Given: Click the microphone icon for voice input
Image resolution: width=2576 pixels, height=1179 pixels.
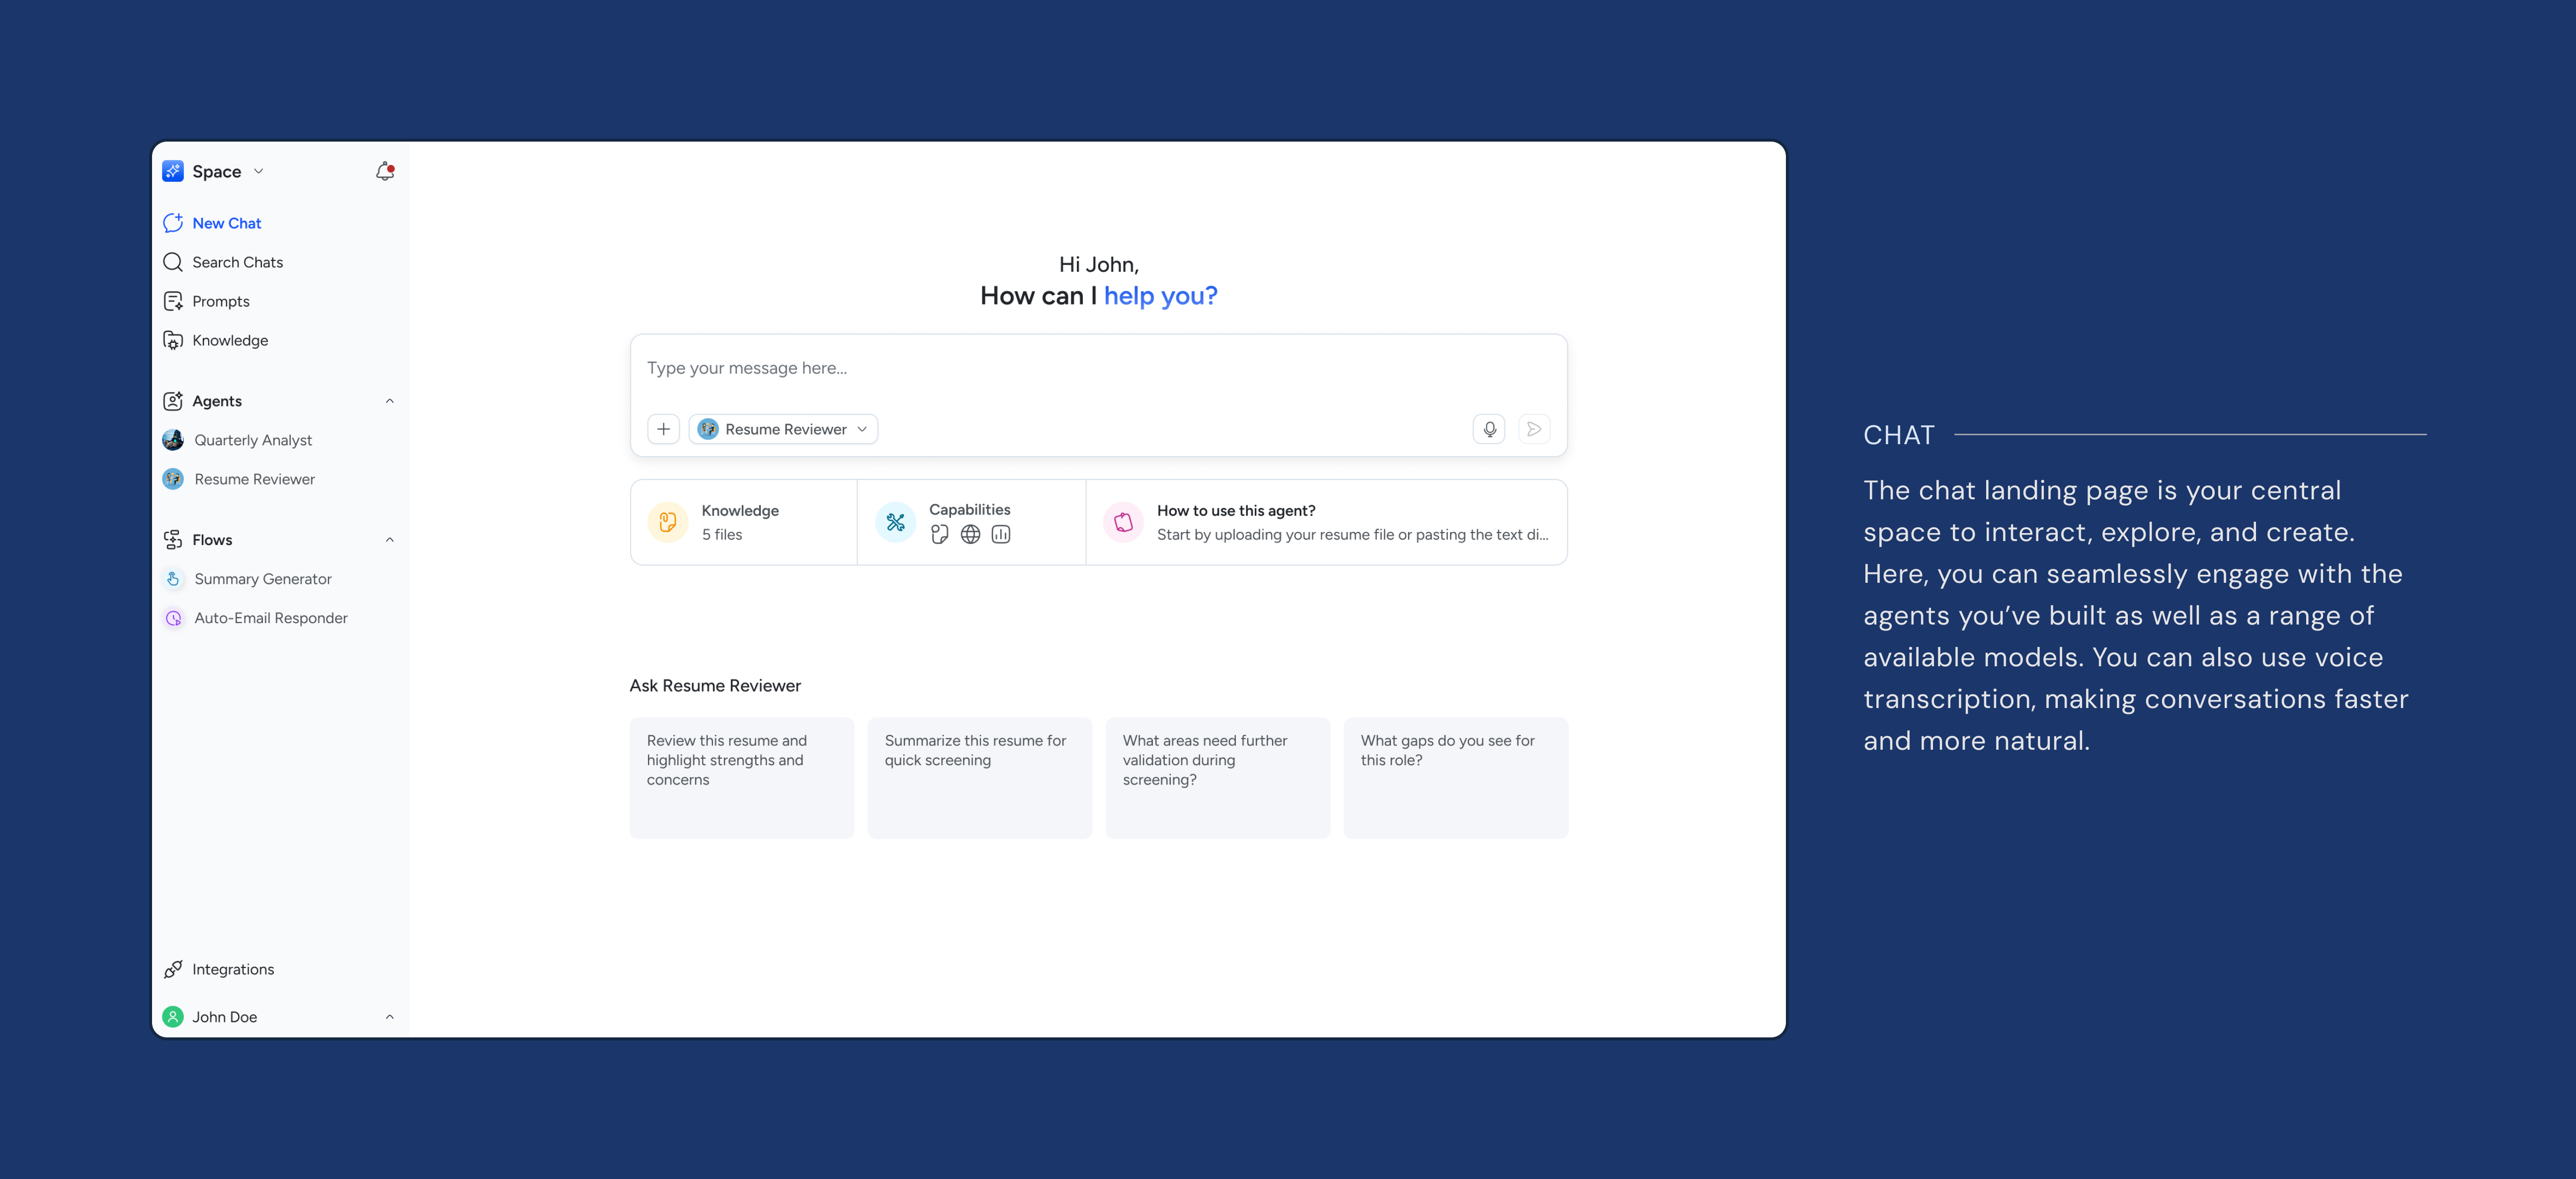Looking at the screenshot, I should point(1489,429).
